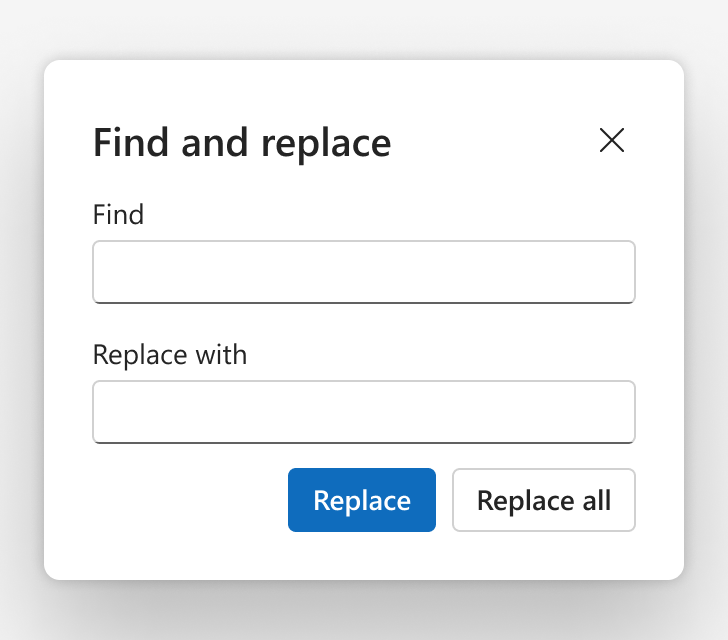The width and height of the screenshot is (728, 640).
Task: Click the Replace all button
Action: tap(544, 500)
